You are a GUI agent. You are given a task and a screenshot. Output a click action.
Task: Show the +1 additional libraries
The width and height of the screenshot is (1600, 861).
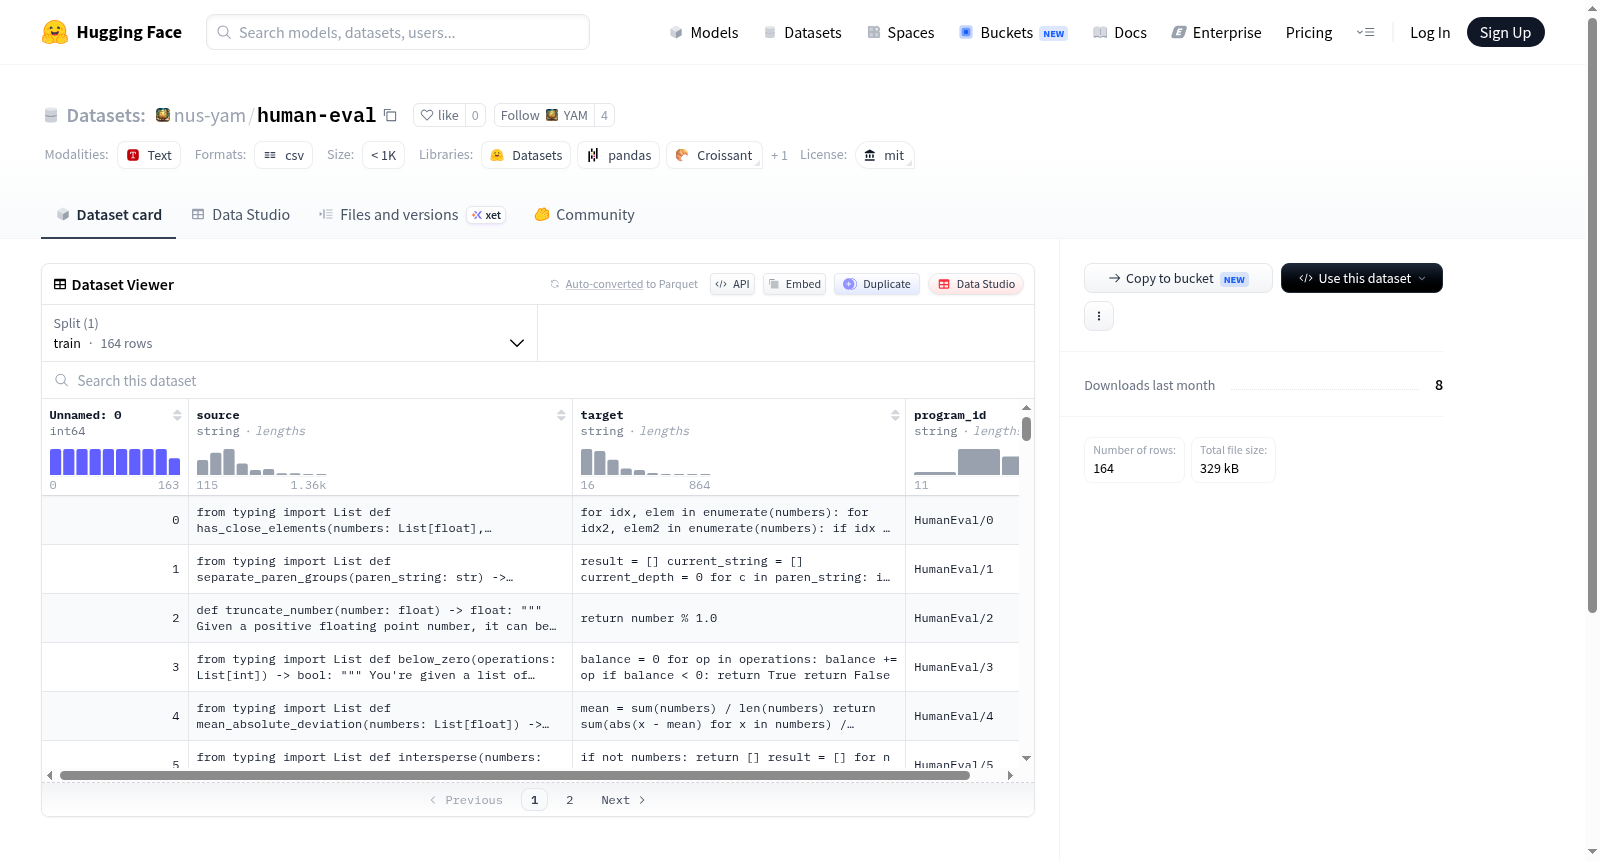pyautogui.click(x=779, y=155)
